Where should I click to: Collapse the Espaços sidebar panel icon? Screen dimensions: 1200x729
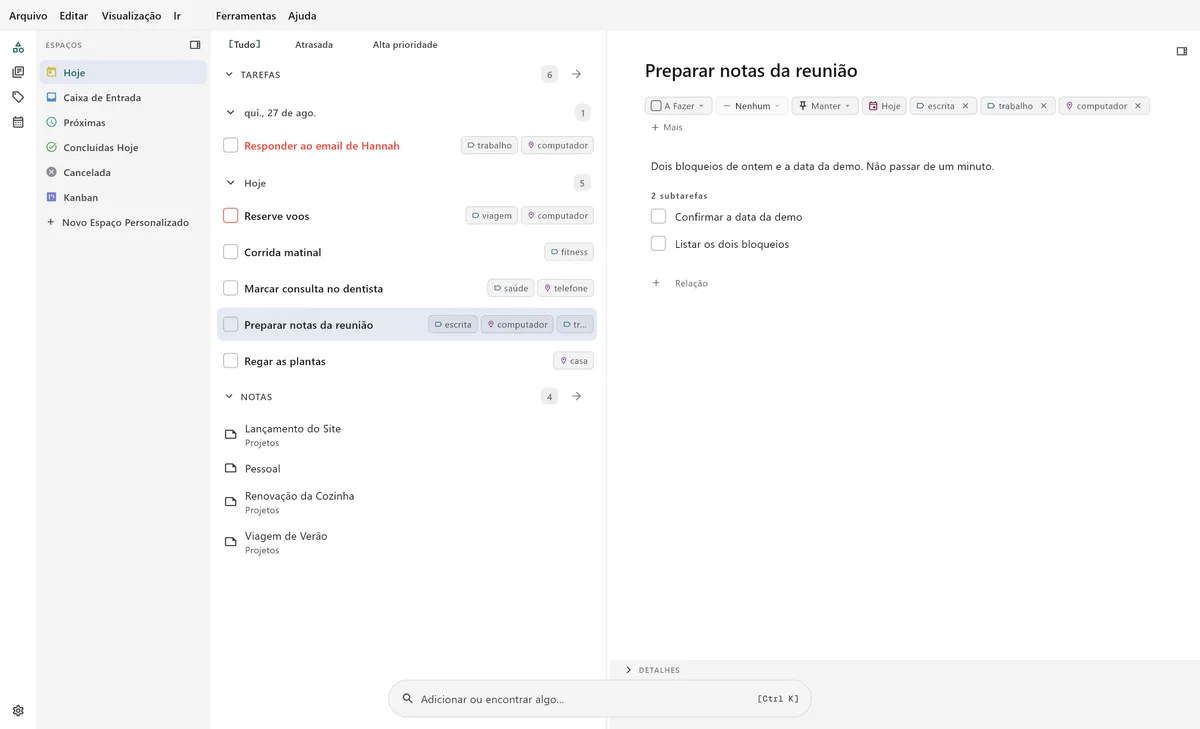195,45
